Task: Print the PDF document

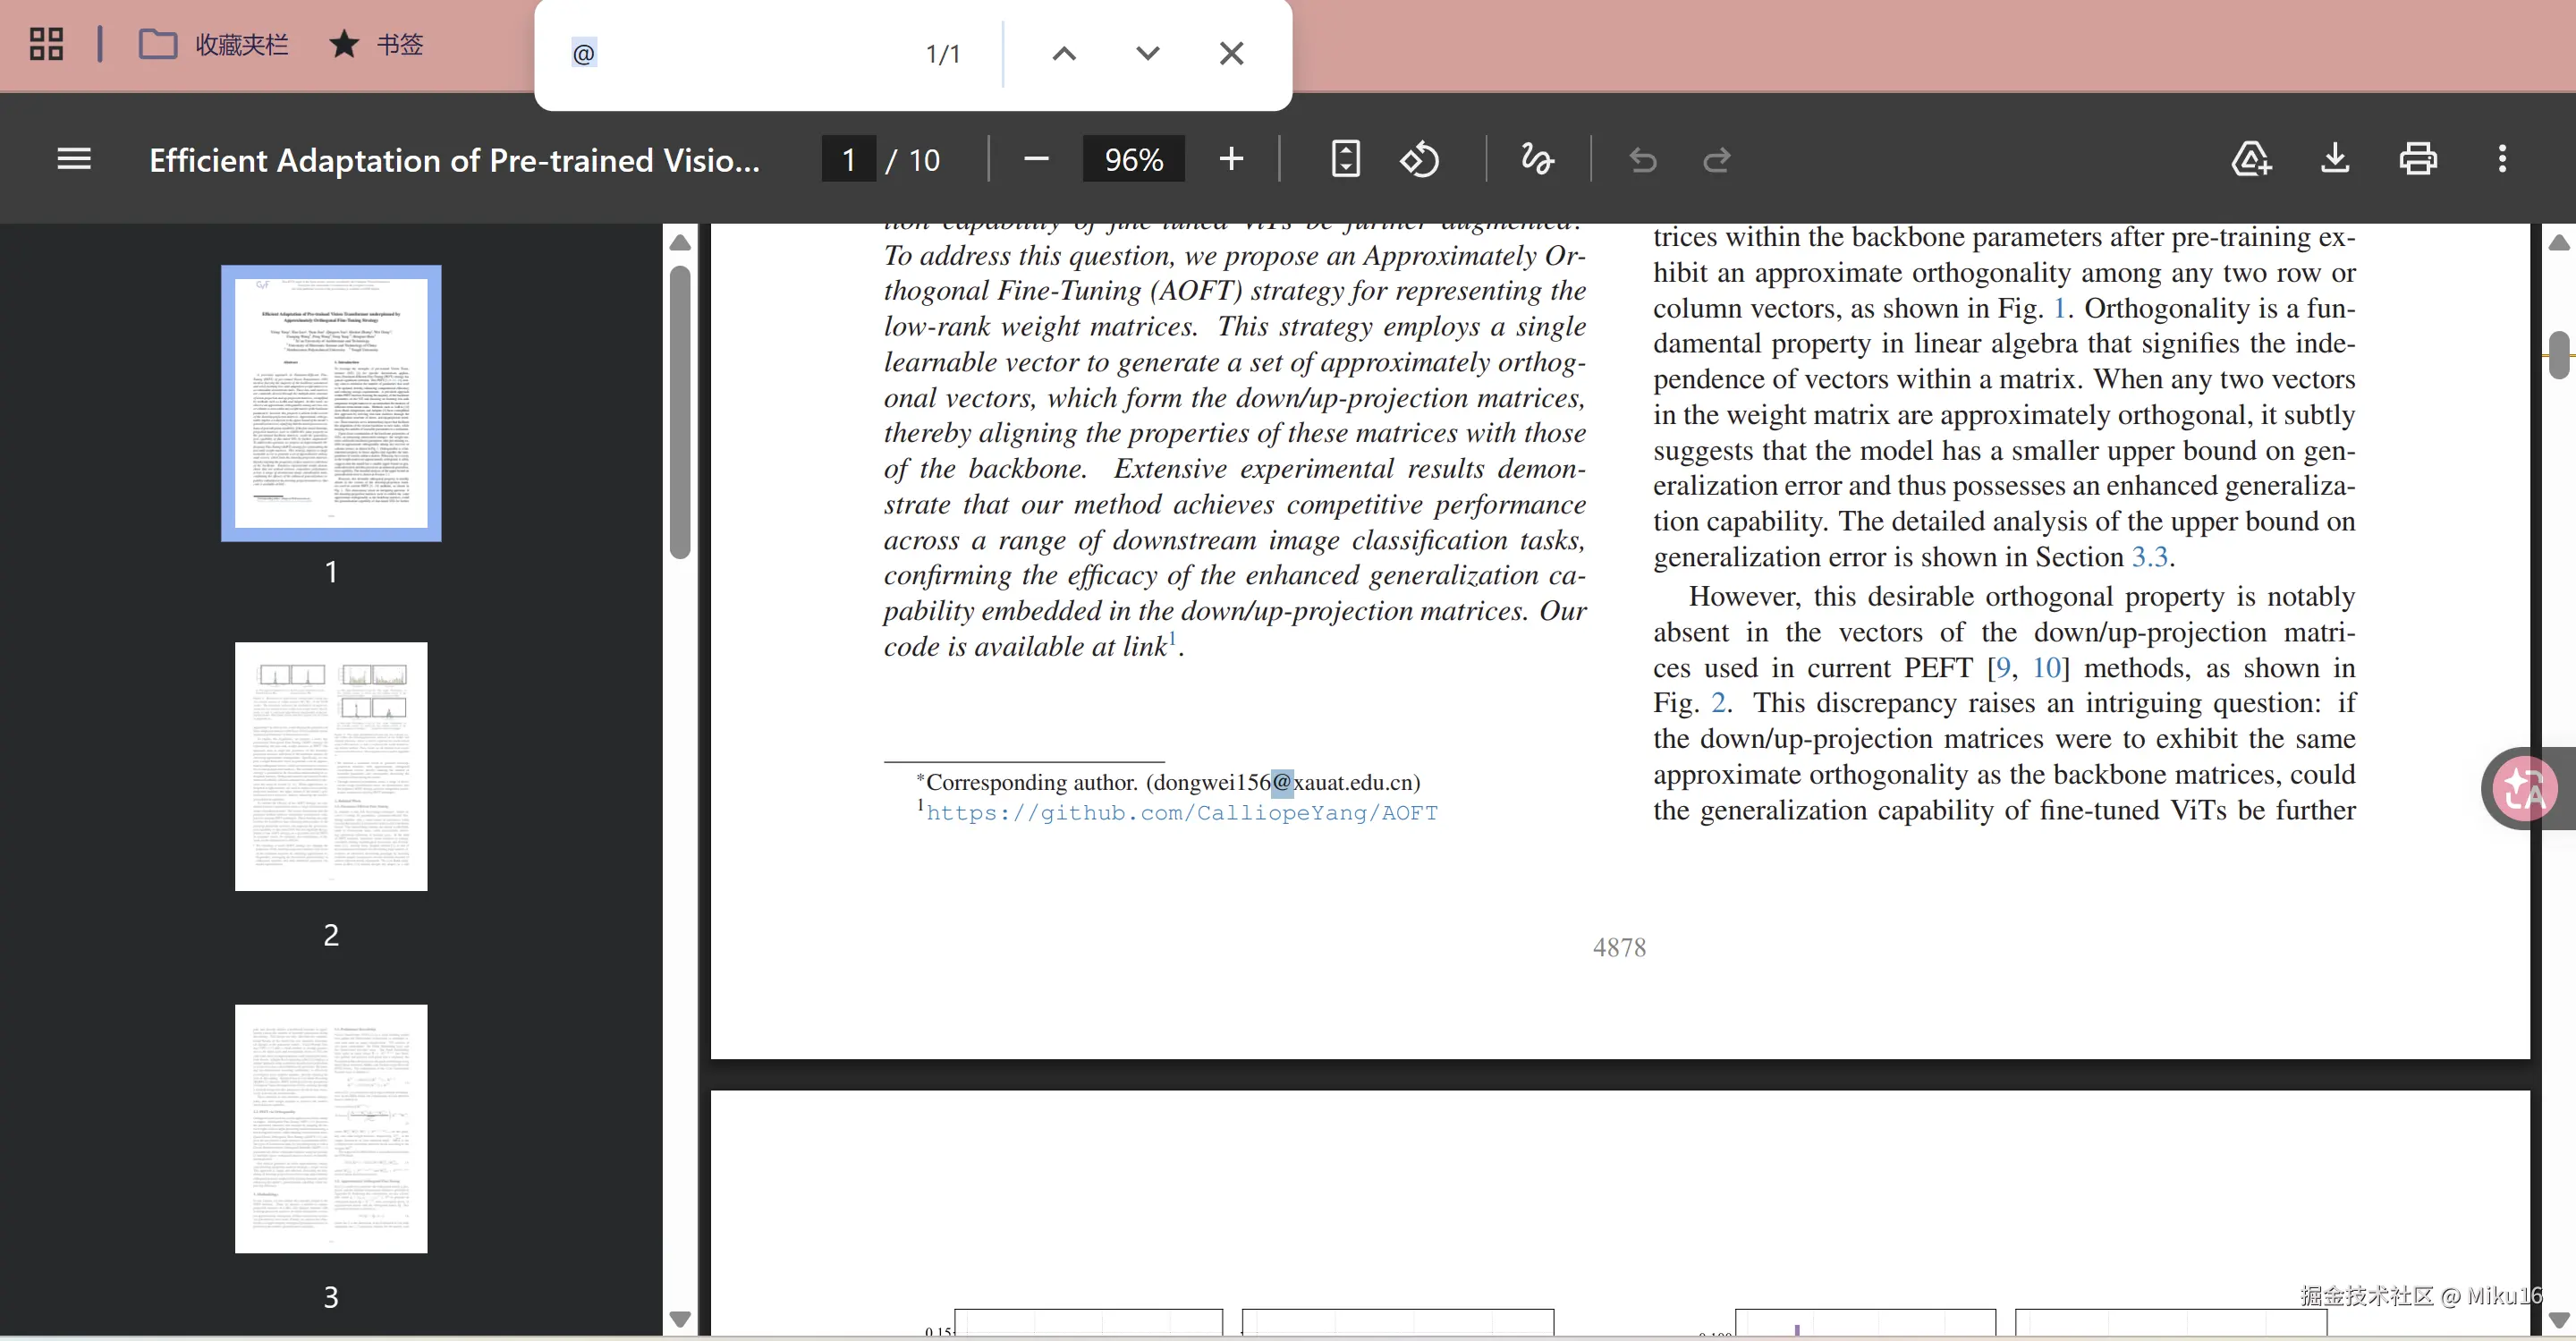Action: click(2418, 159)
